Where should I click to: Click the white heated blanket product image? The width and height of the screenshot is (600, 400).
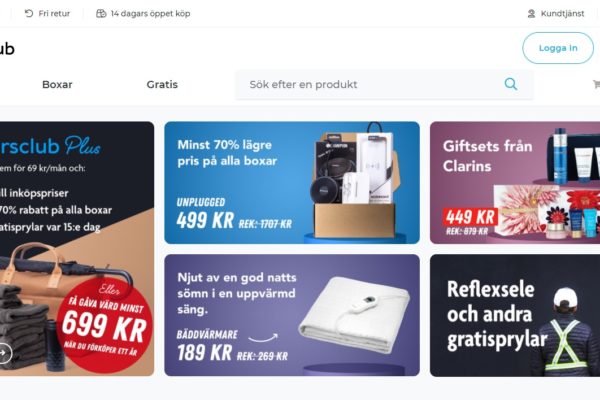354,314
